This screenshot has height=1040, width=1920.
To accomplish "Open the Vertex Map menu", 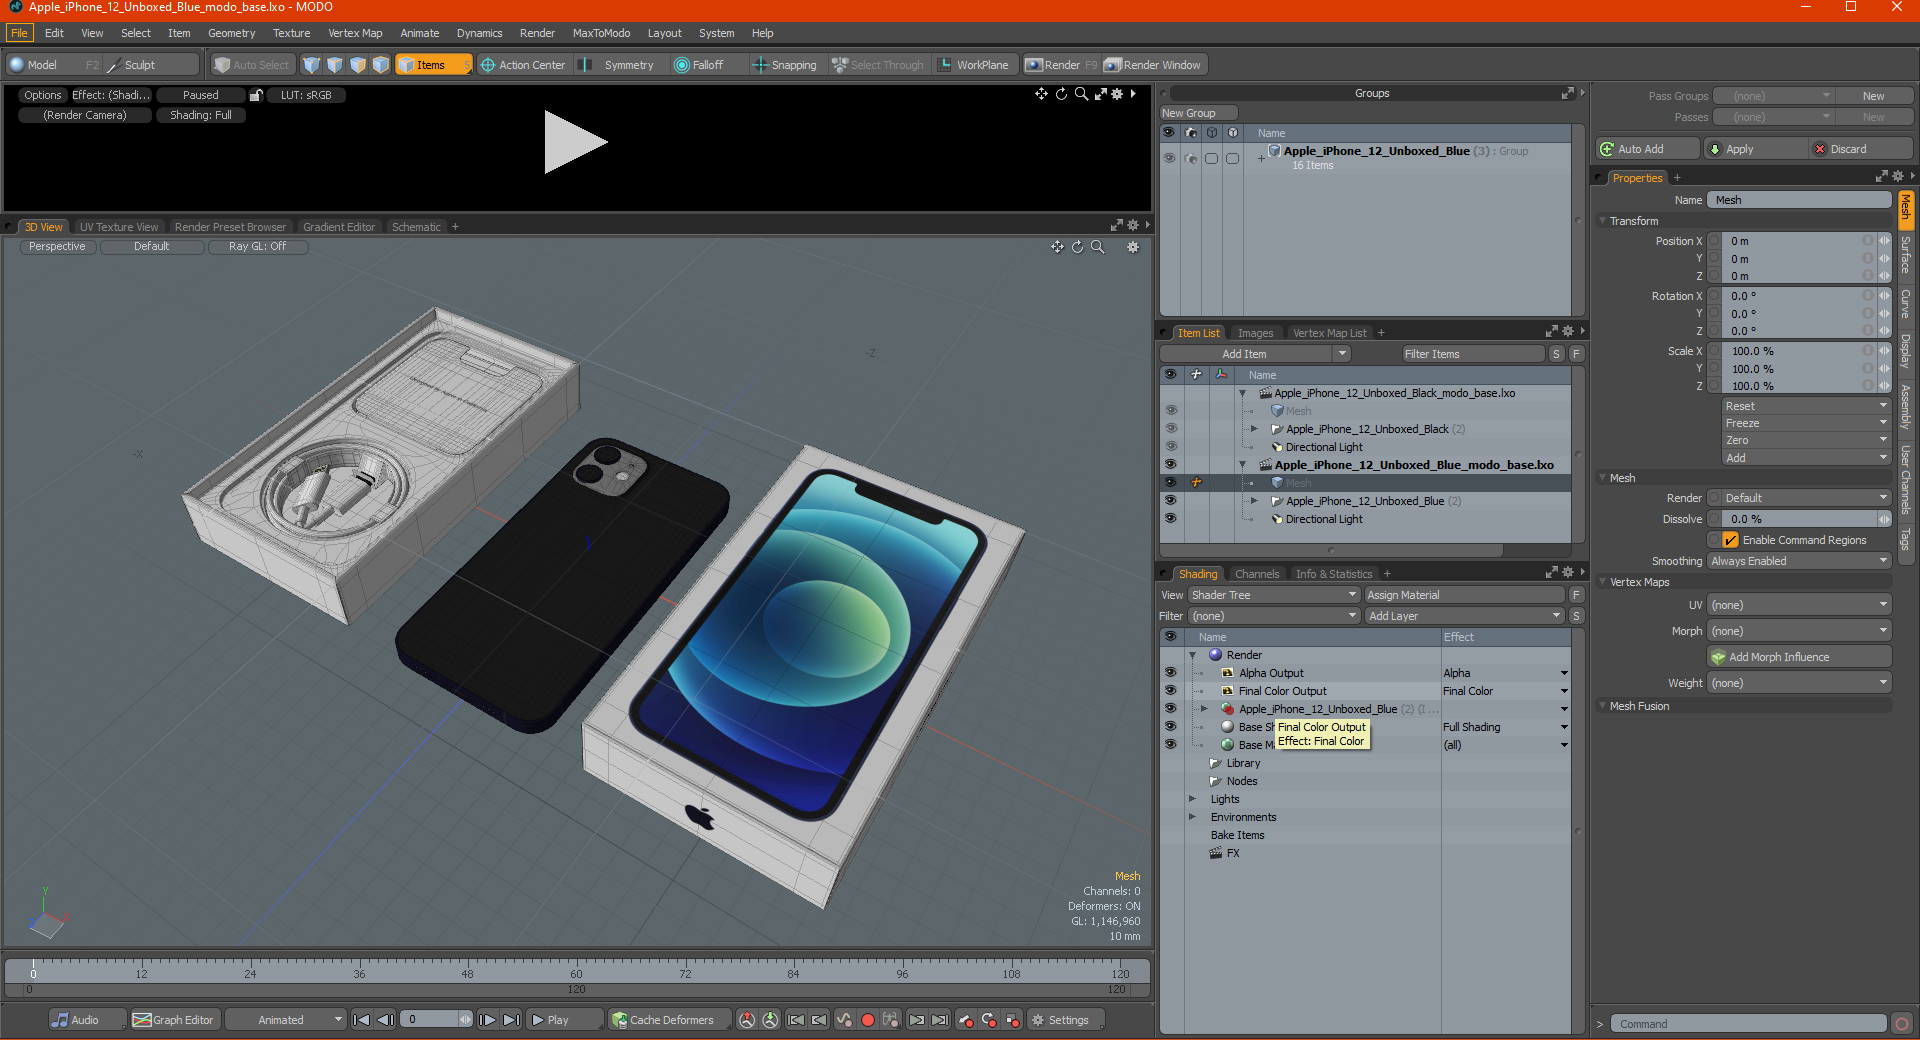I will tap(355, 33).
